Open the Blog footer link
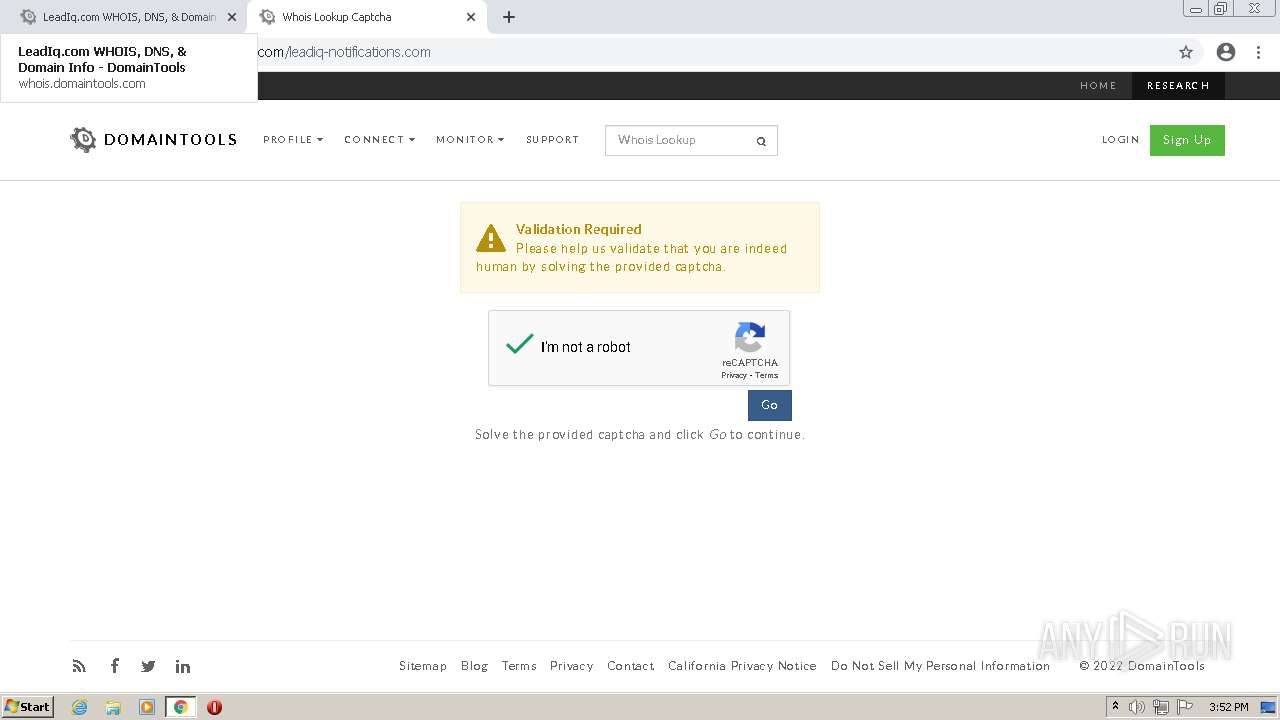Screen dimensions: 1280x720 tap(474, 666)
